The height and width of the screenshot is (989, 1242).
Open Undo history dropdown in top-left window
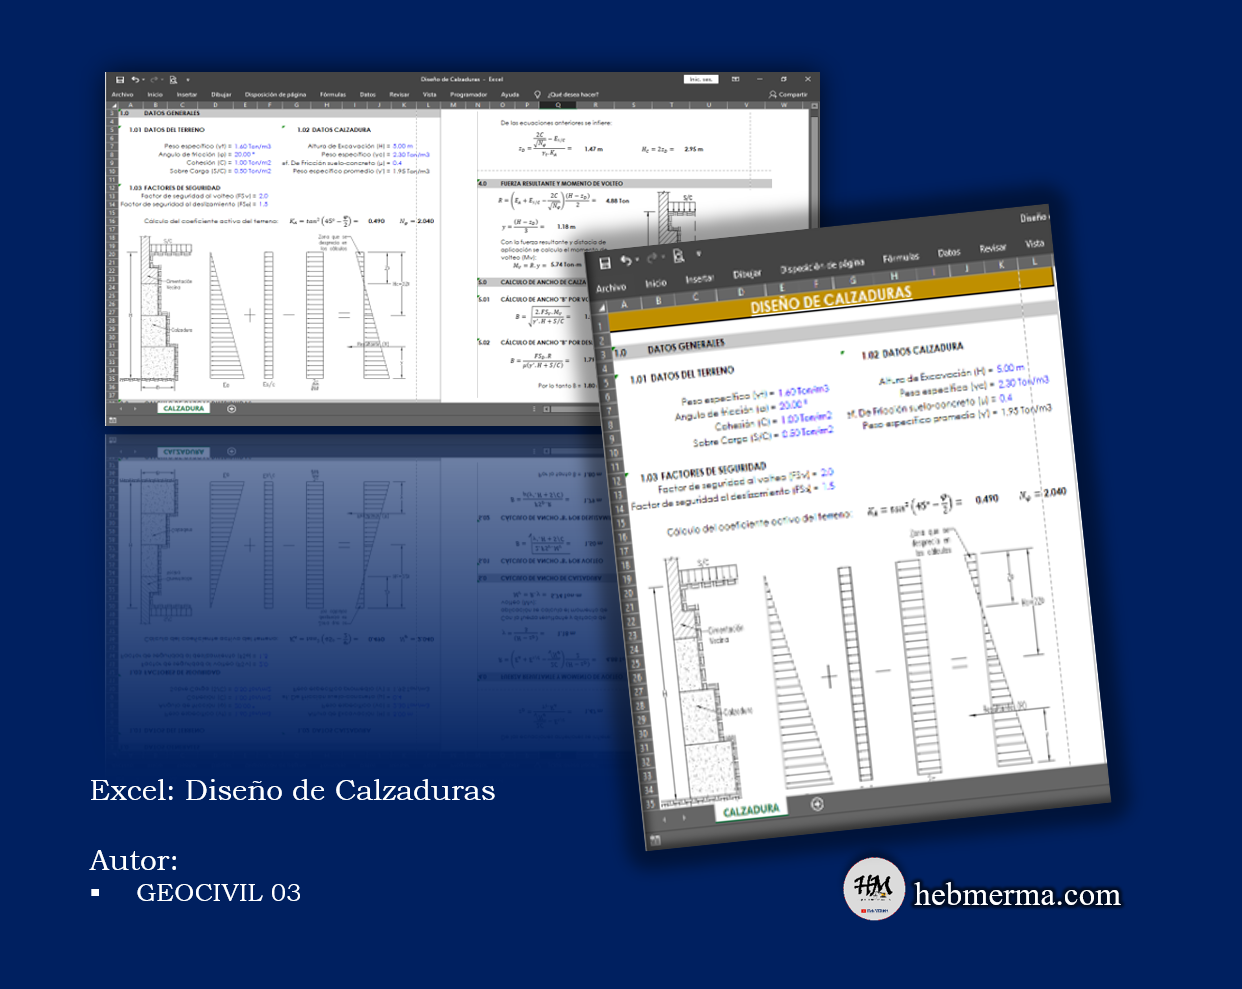pyautogui.click(x=143, y=80)
